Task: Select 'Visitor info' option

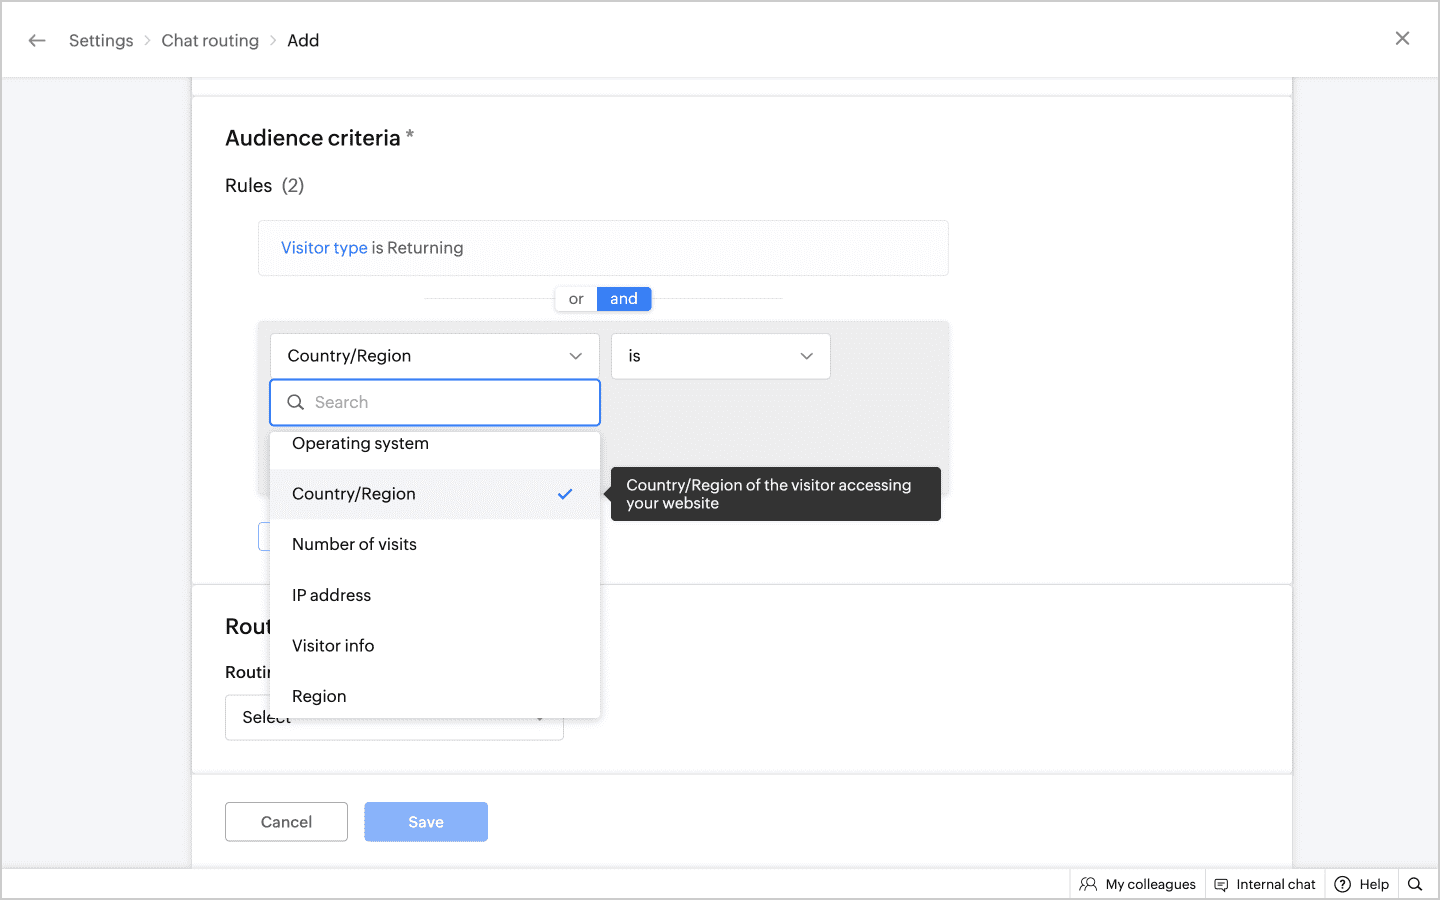Action: [x=333, y=646]
